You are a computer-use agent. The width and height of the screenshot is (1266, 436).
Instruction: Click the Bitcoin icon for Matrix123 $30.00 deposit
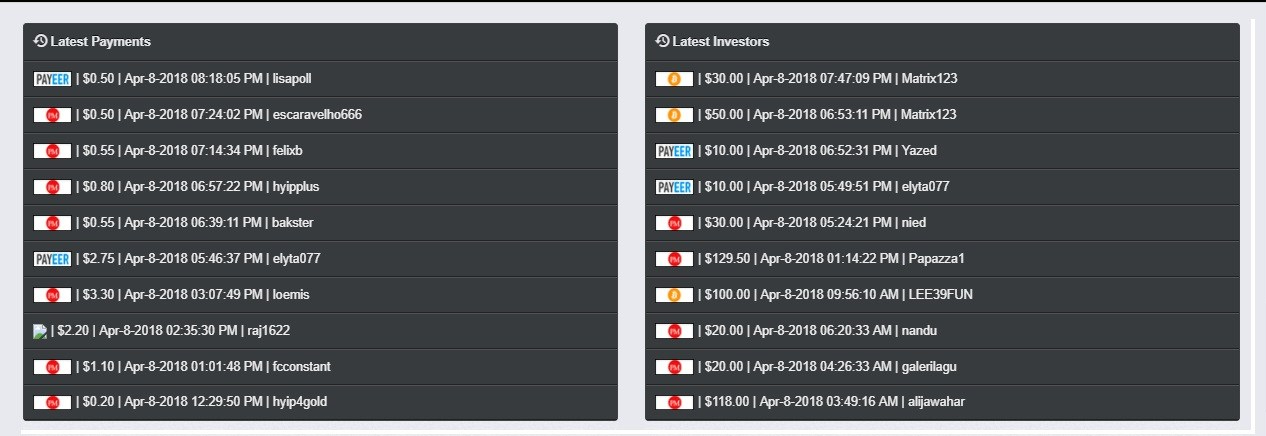pos(674,79)
